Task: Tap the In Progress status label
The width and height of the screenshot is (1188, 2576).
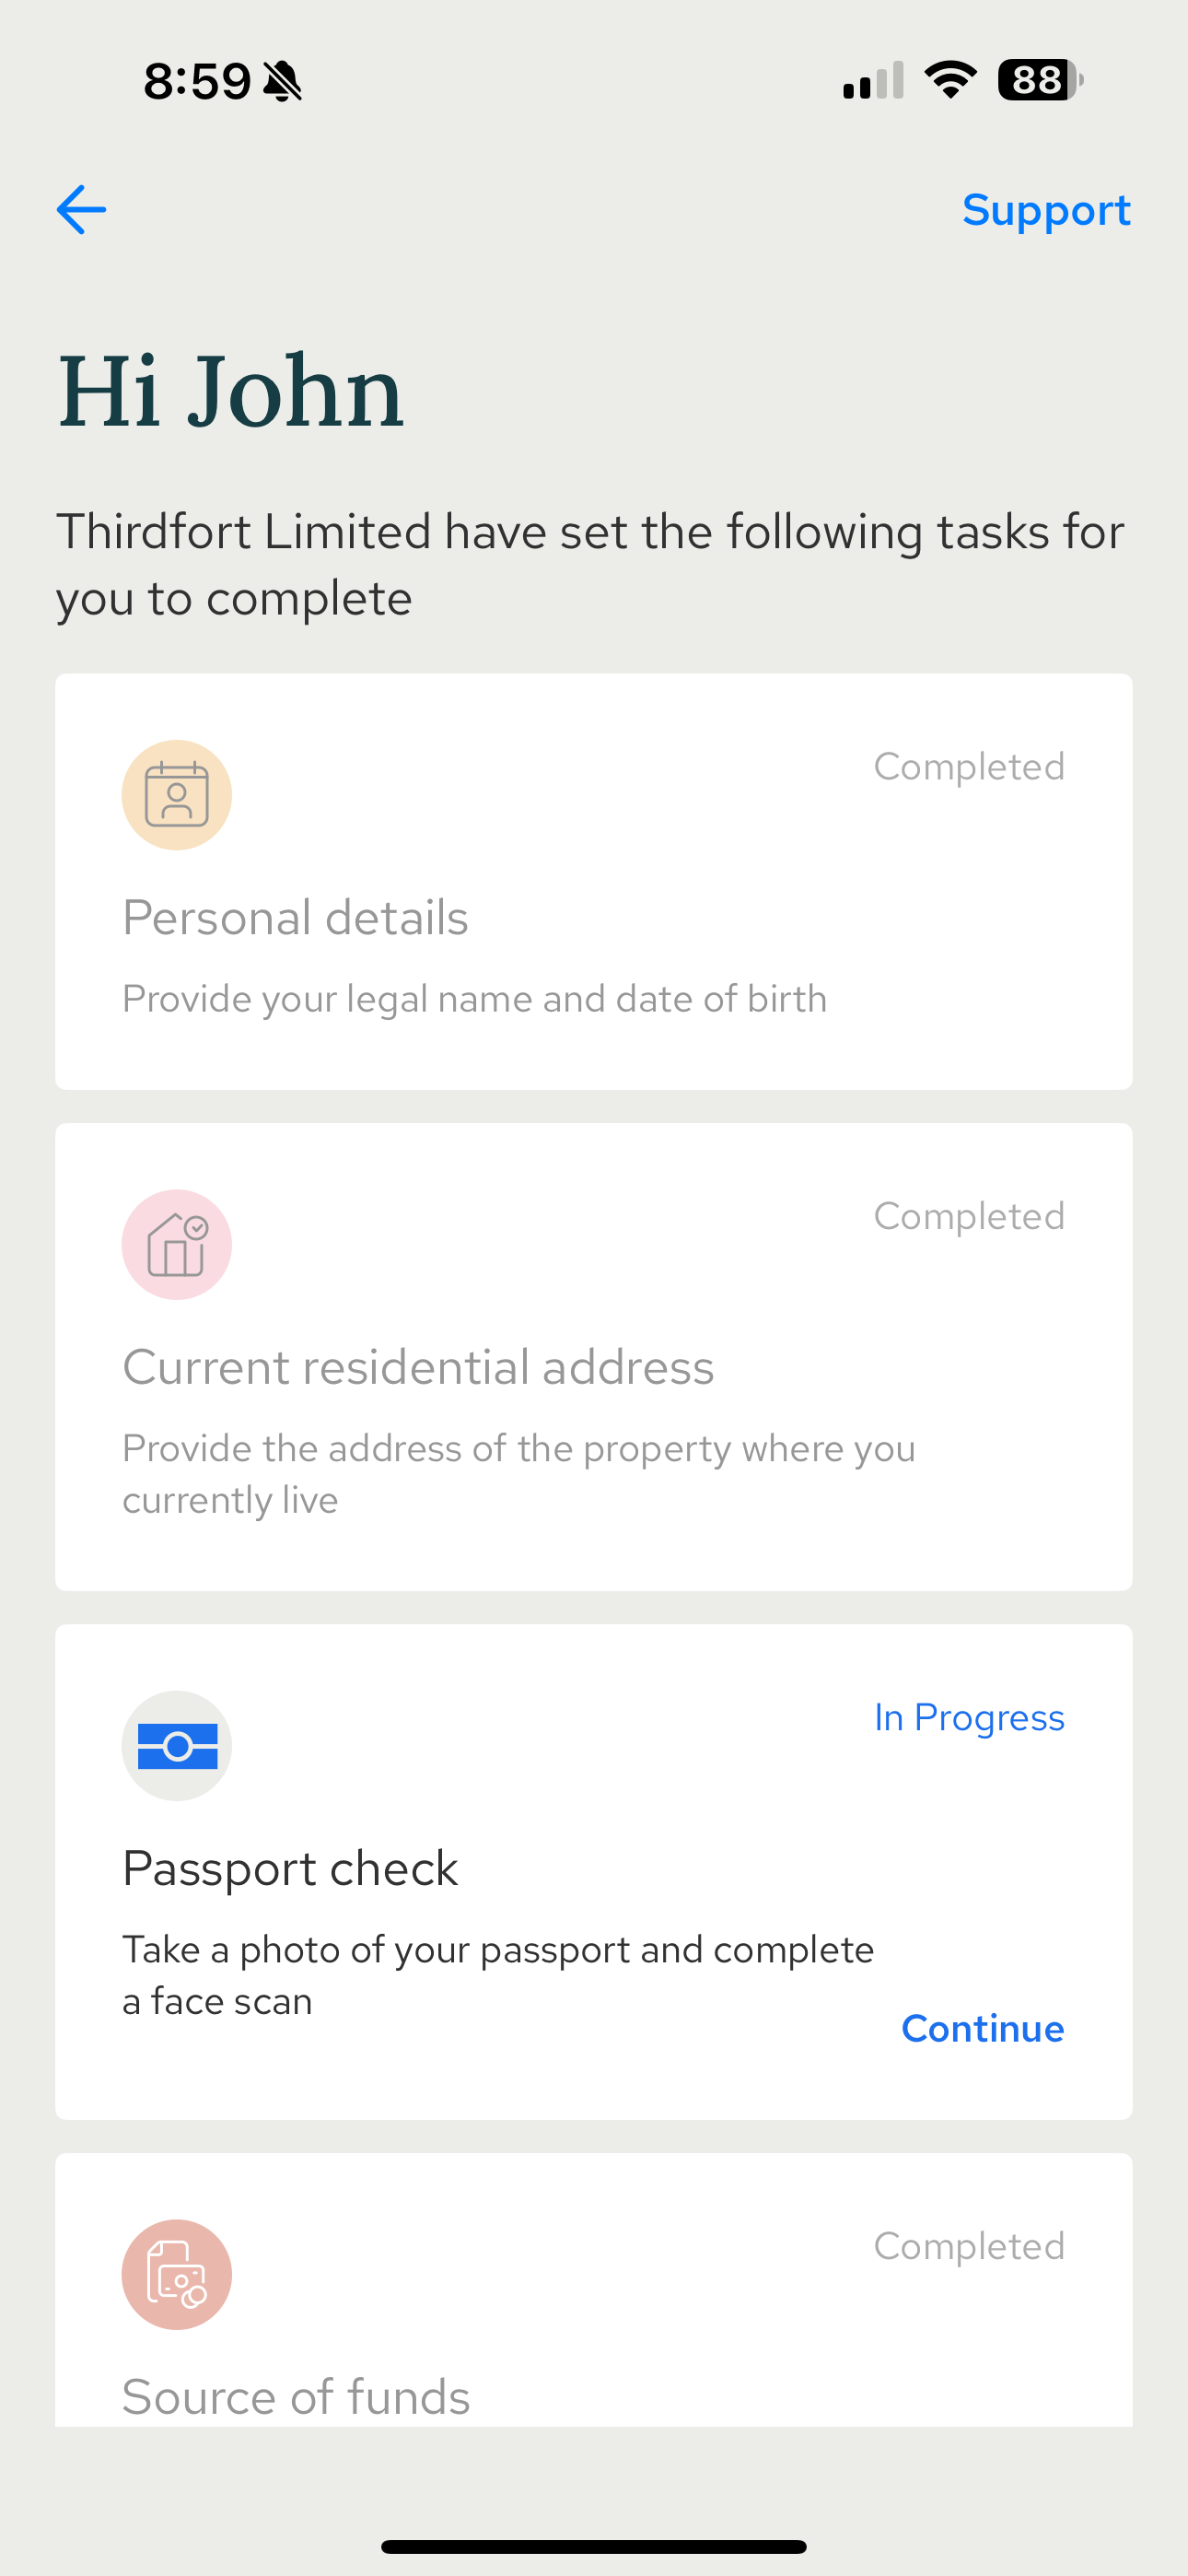Action: click(969, 1718)
